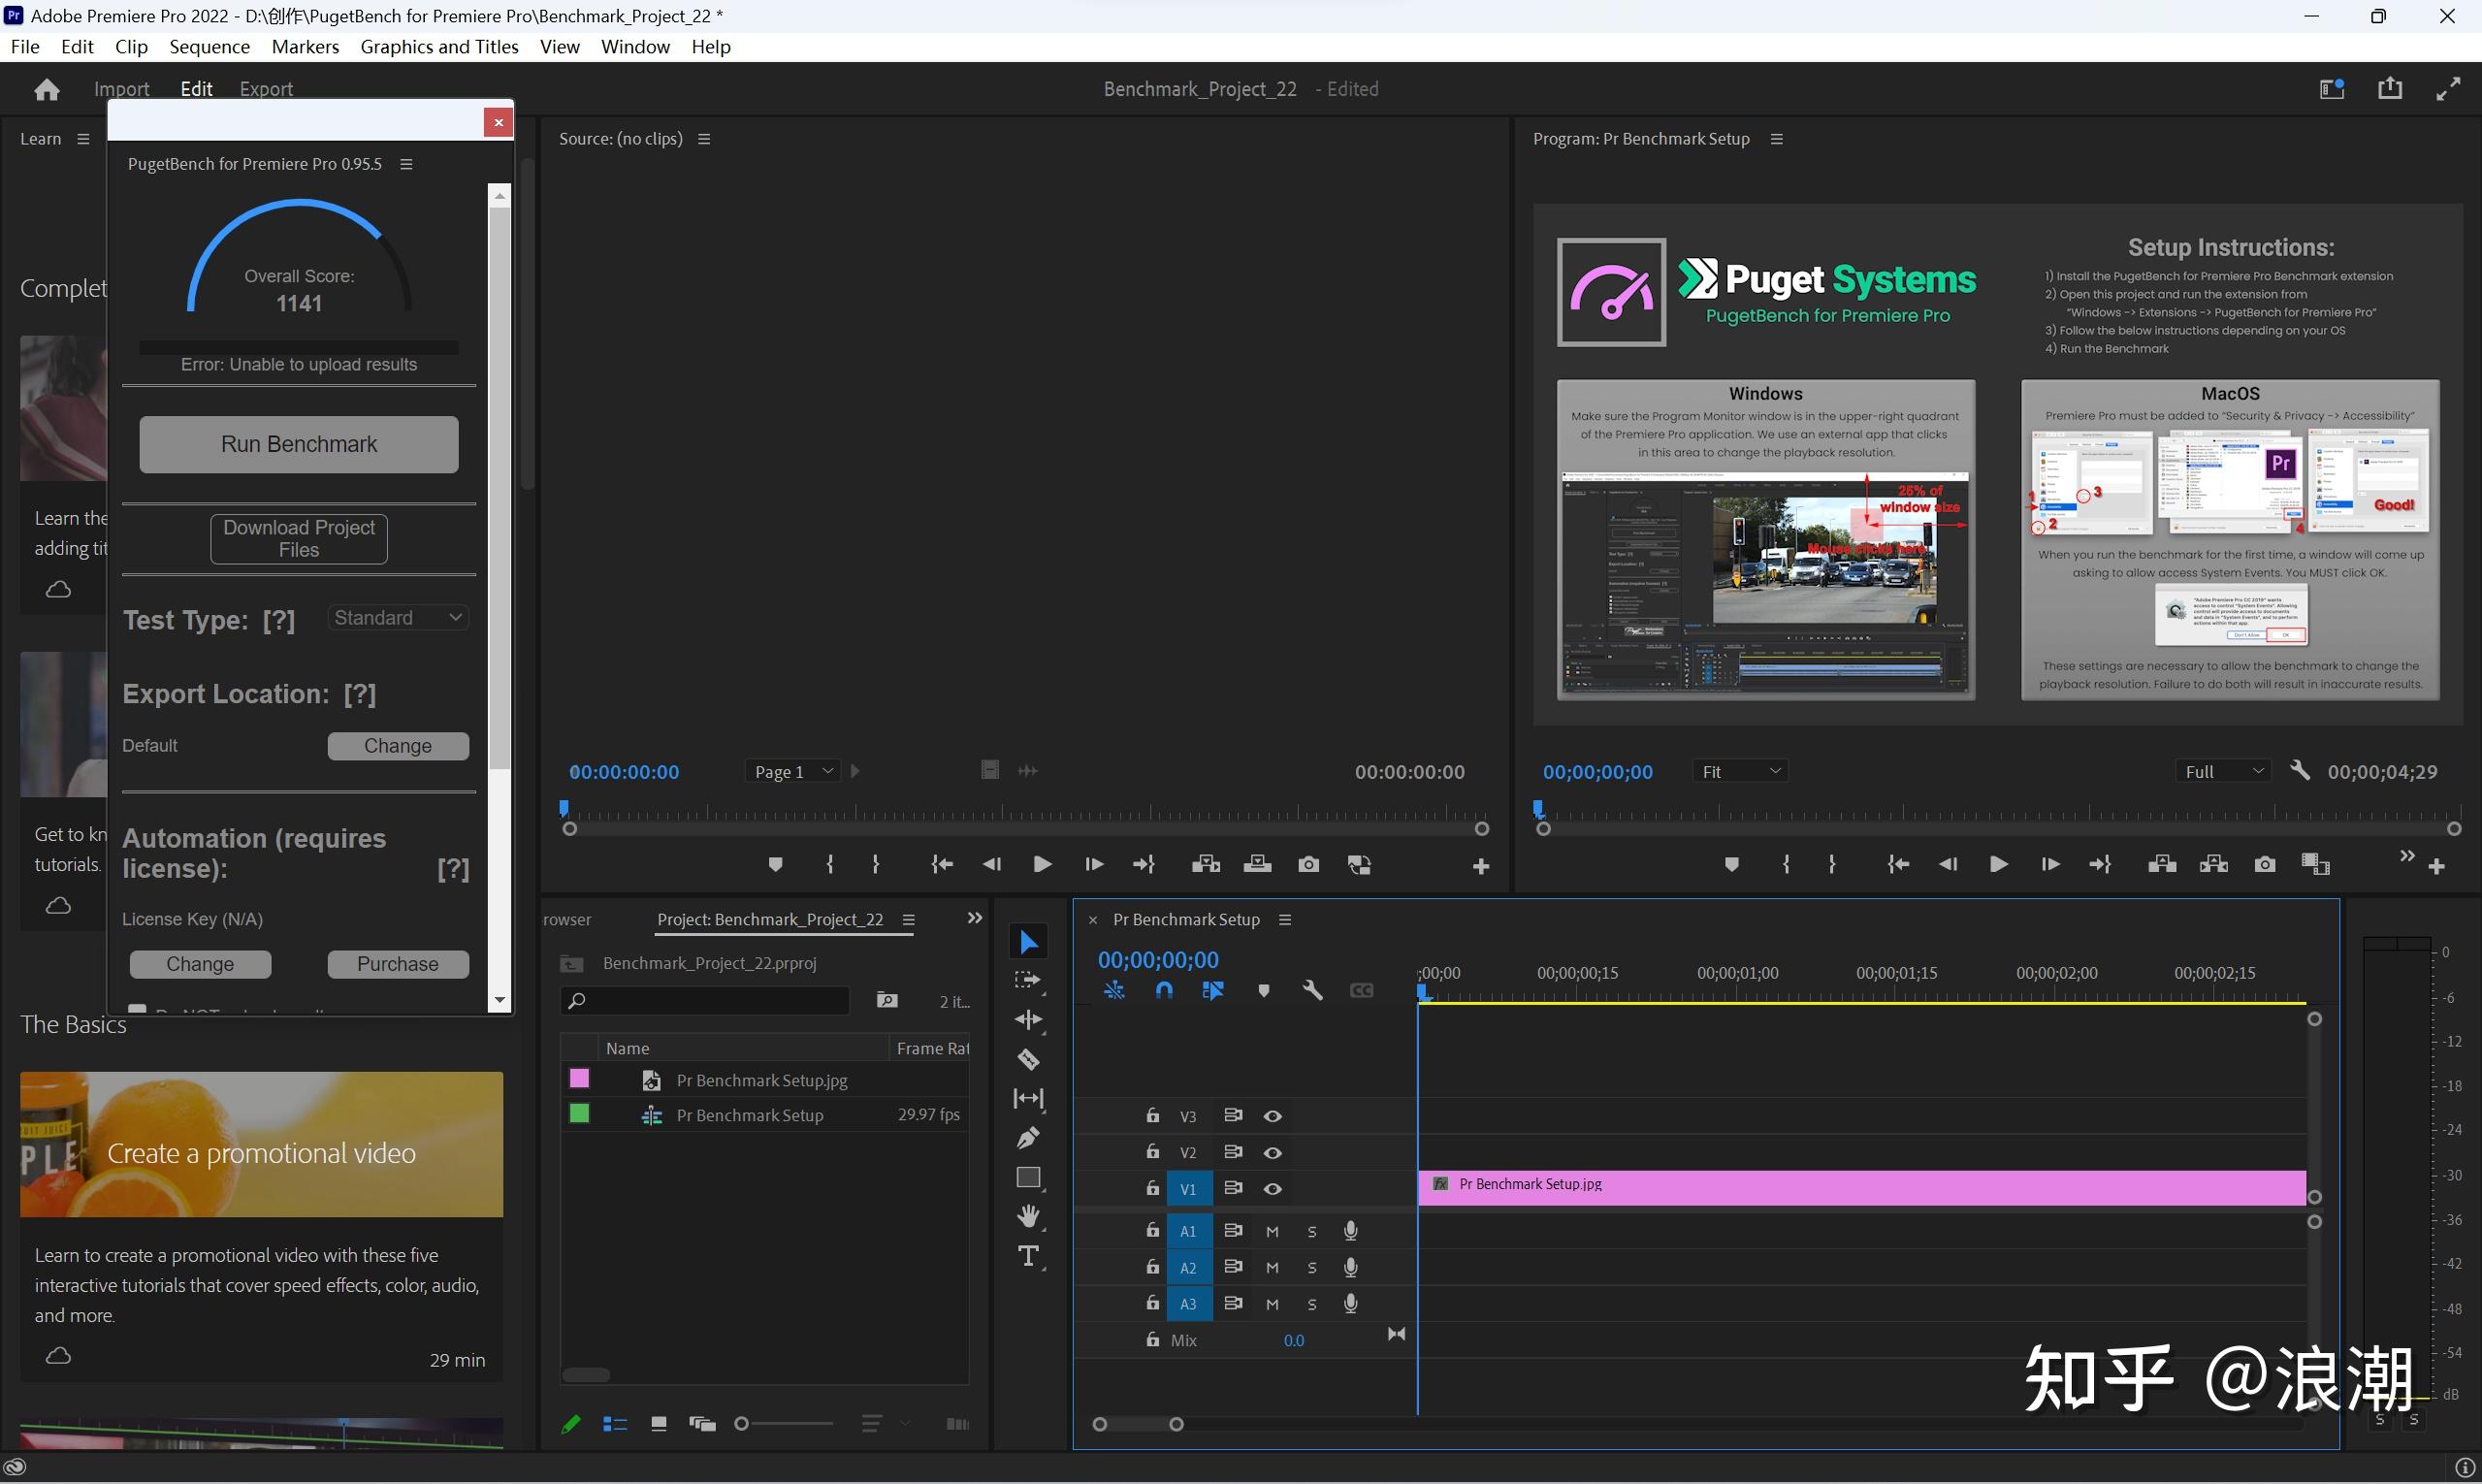Select the Razor tool

(x=1028, y=1059)
